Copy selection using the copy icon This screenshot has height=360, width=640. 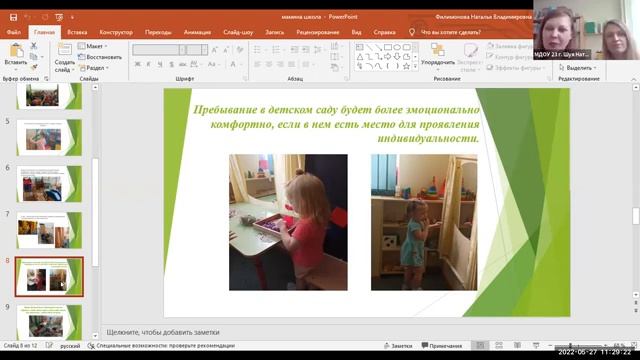click(x=34, y=56)
